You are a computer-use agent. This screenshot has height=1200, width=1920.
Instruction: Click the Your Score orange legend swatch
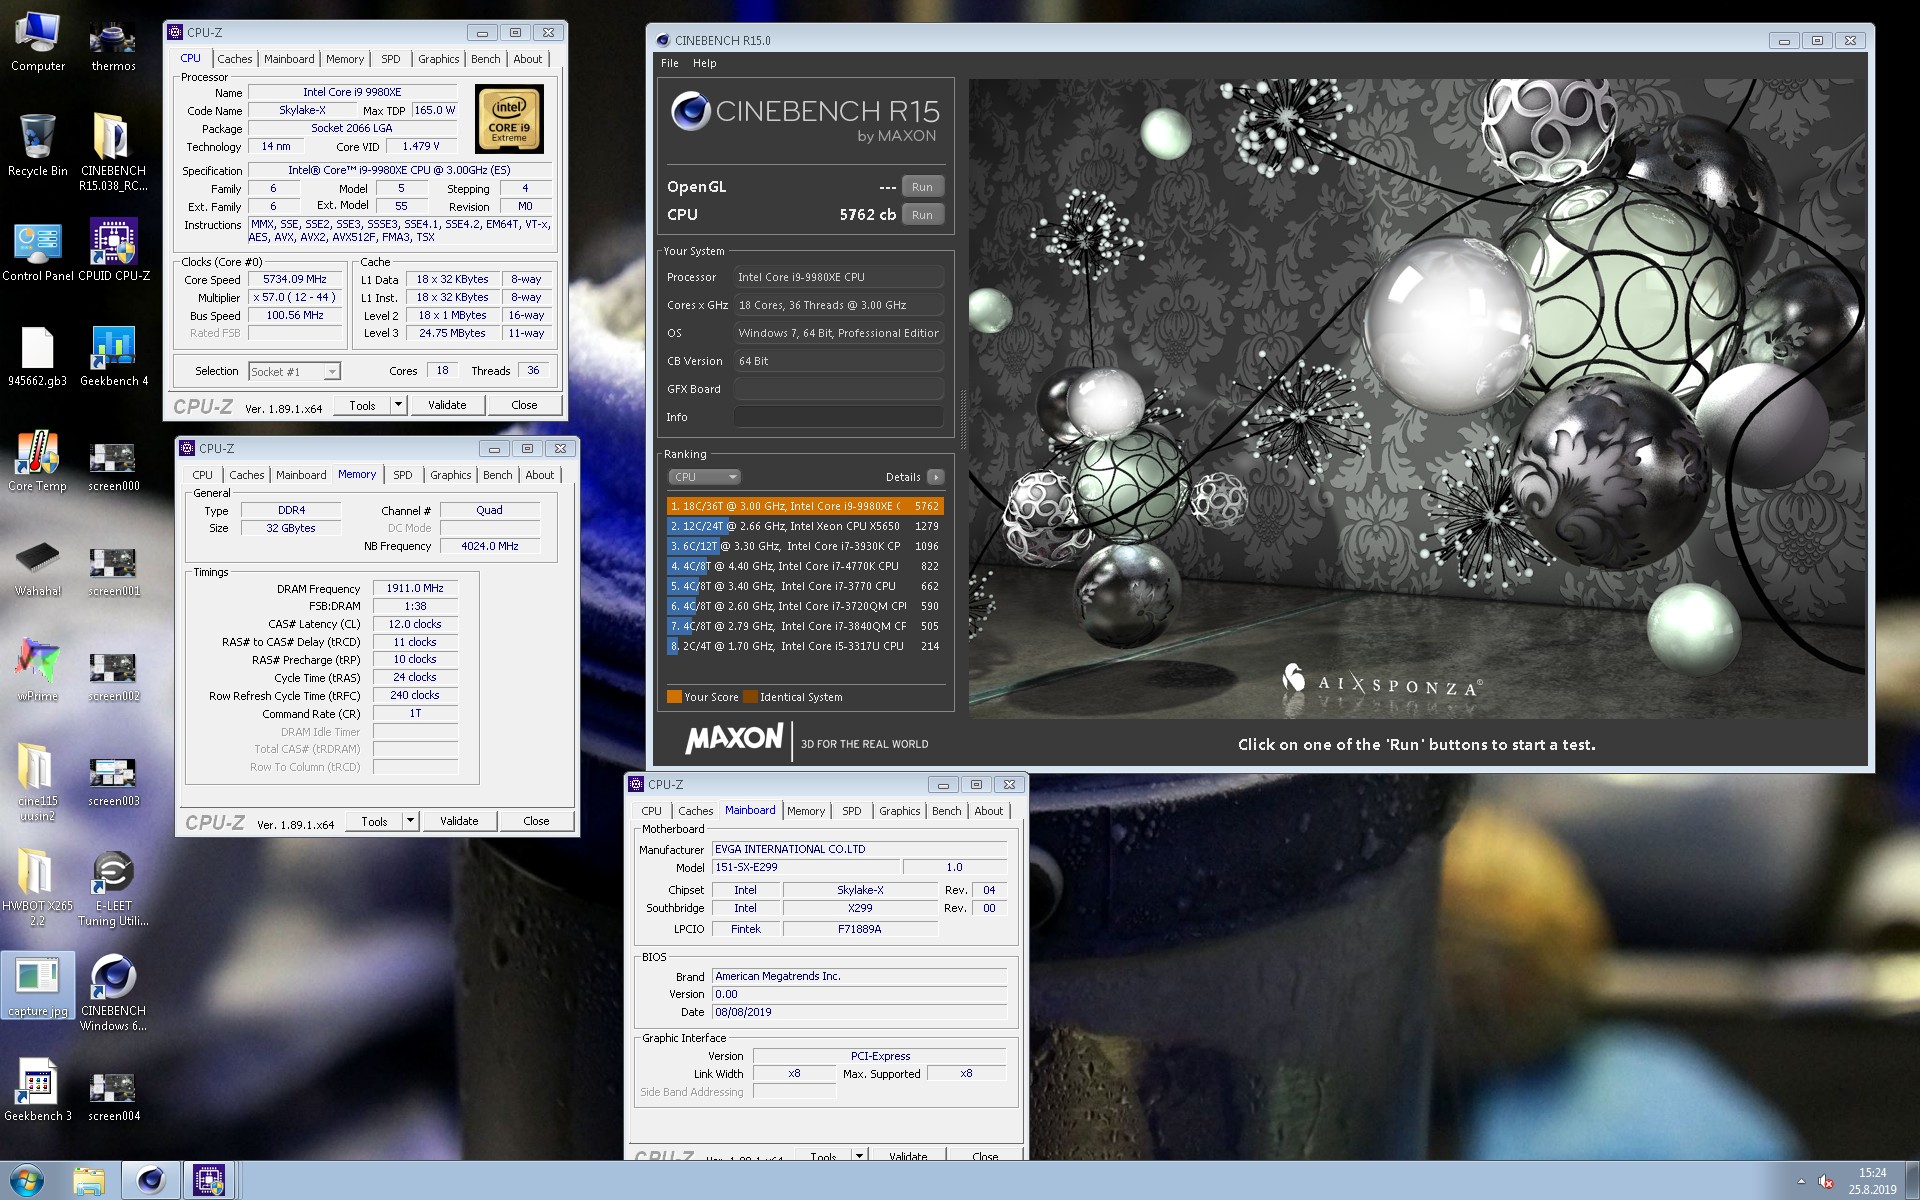674,697
